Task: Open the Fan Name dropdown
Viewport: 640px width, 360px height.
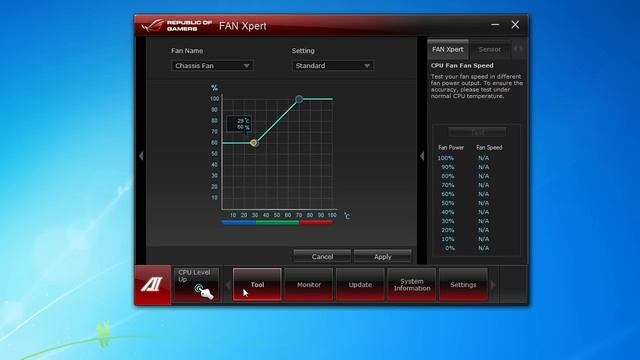Action: (212, 66)
